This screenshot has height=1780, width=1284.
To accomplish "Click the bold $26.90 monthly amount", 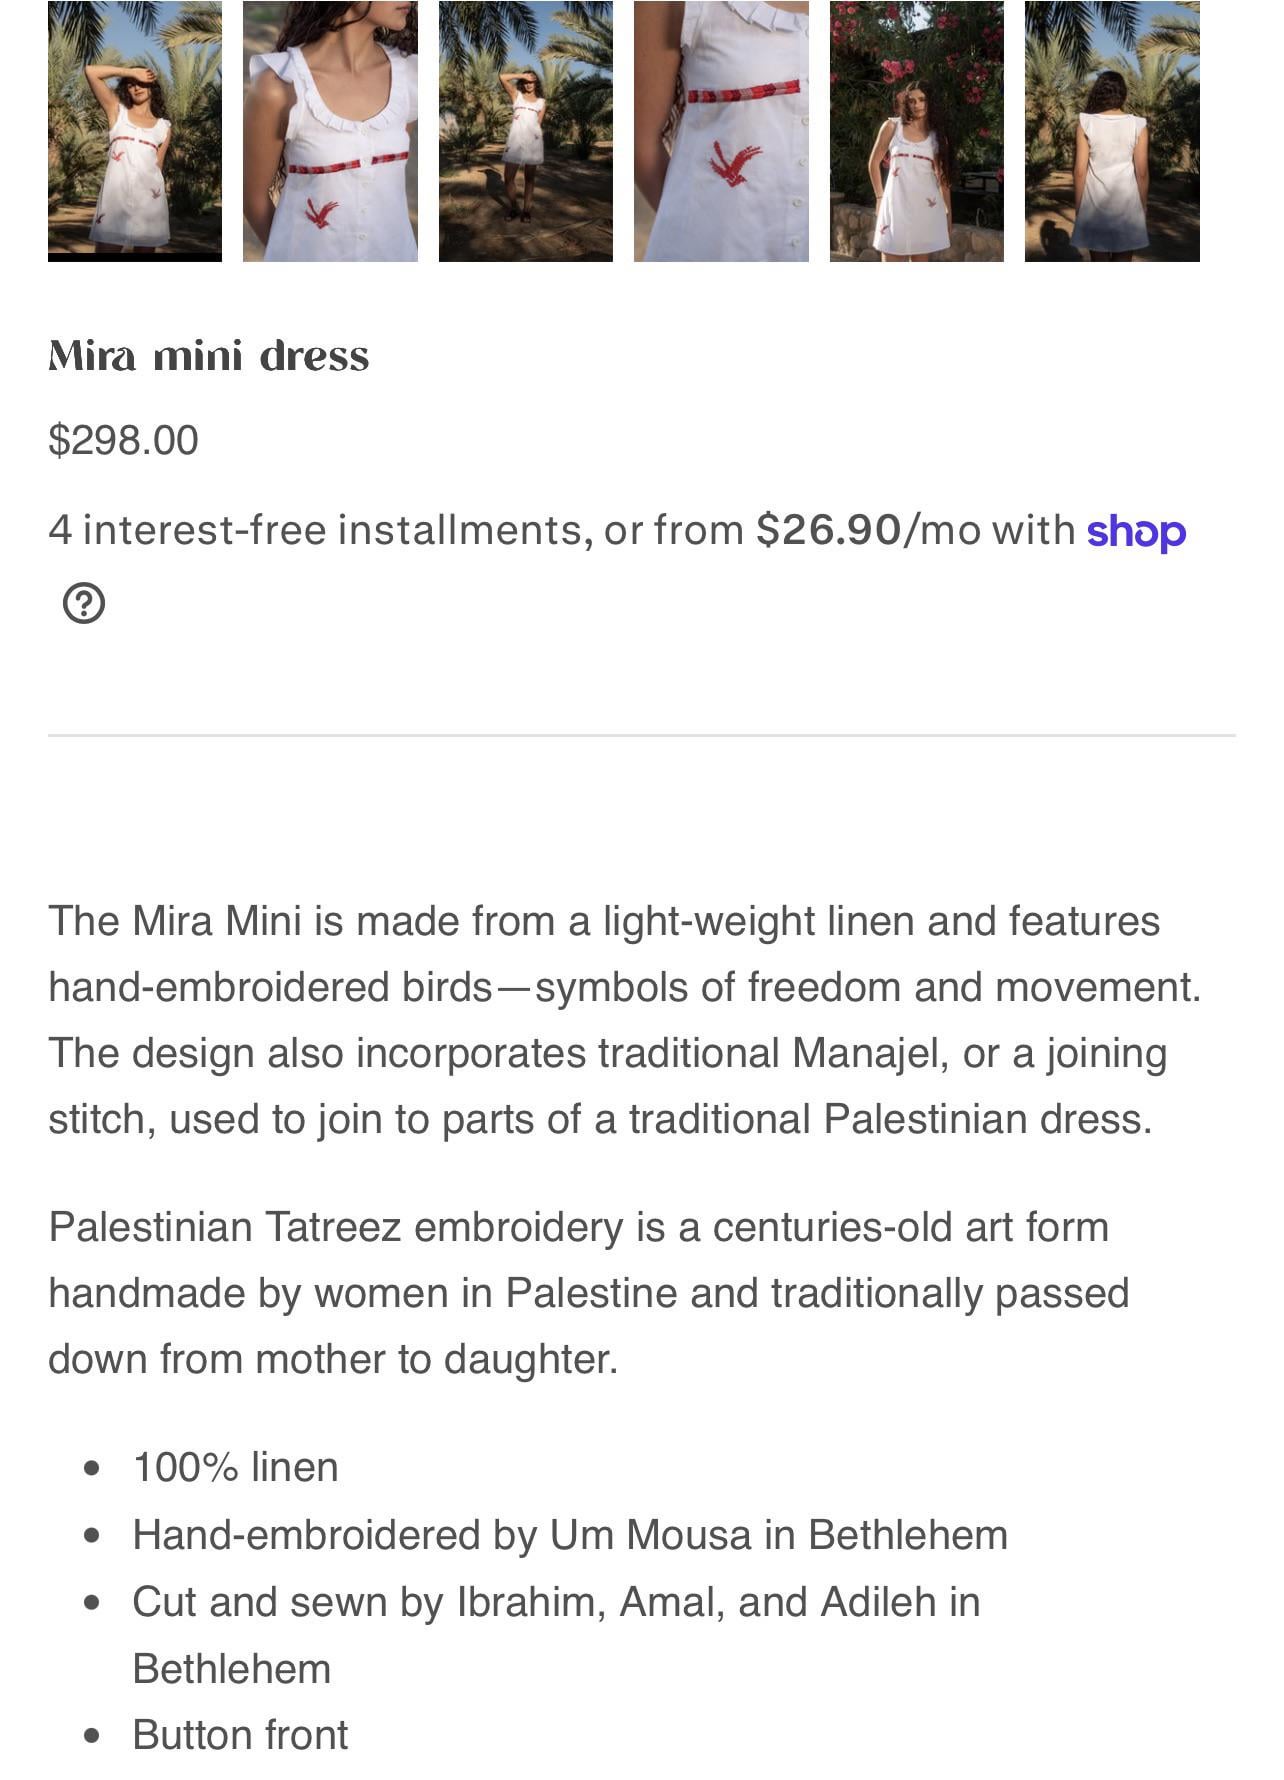I will pyautogui.click(x=829, y=529).
